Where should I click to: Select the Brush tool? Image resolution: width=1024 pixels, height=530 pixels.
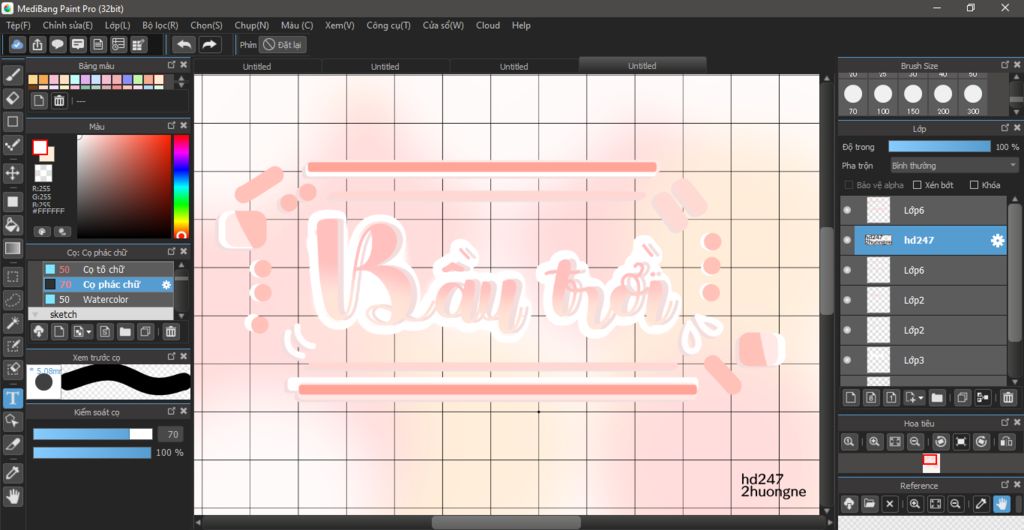point(13,74)
